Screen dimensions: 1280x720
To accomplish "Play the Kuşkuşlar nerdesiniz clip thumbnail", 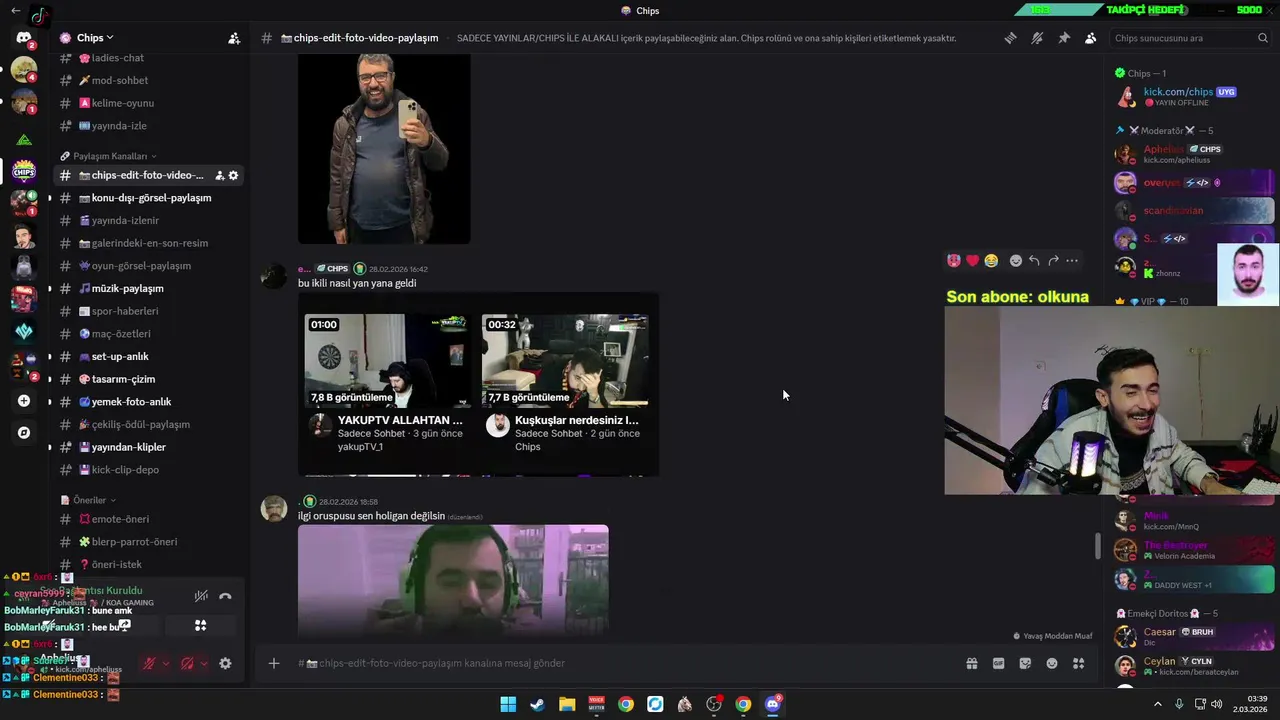I will (566, 360).
